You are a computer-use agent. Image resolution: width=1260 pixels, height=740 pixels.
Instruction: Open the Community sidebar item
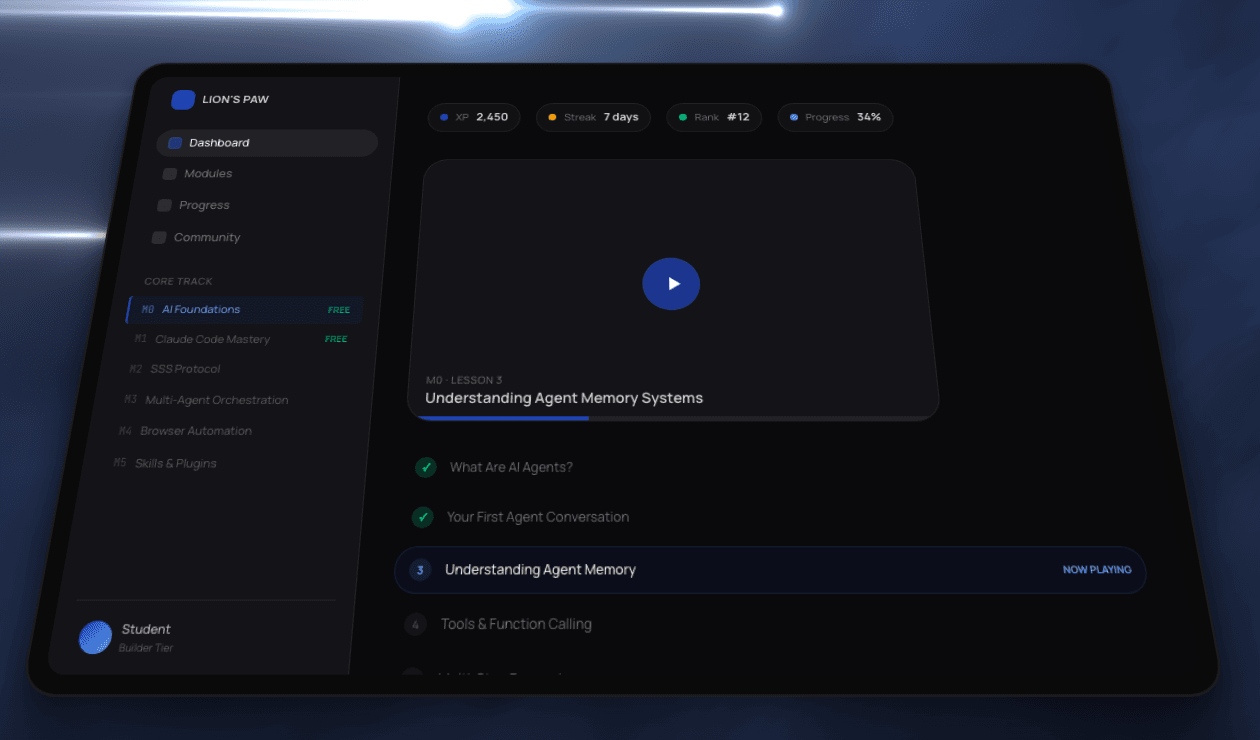point(207,237)
